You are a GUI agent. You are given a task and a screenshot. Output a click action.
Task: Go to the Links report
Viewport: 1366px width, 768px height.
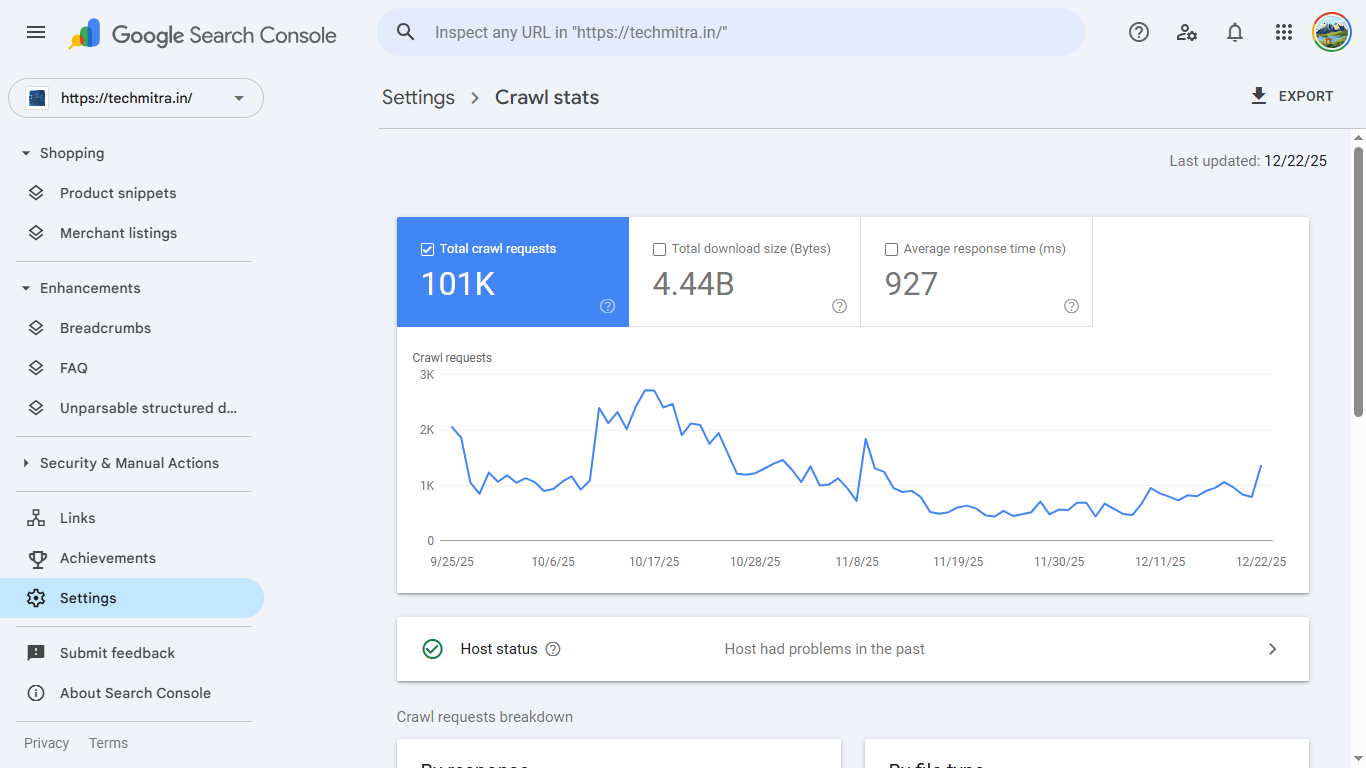click(x=77, y=518)
